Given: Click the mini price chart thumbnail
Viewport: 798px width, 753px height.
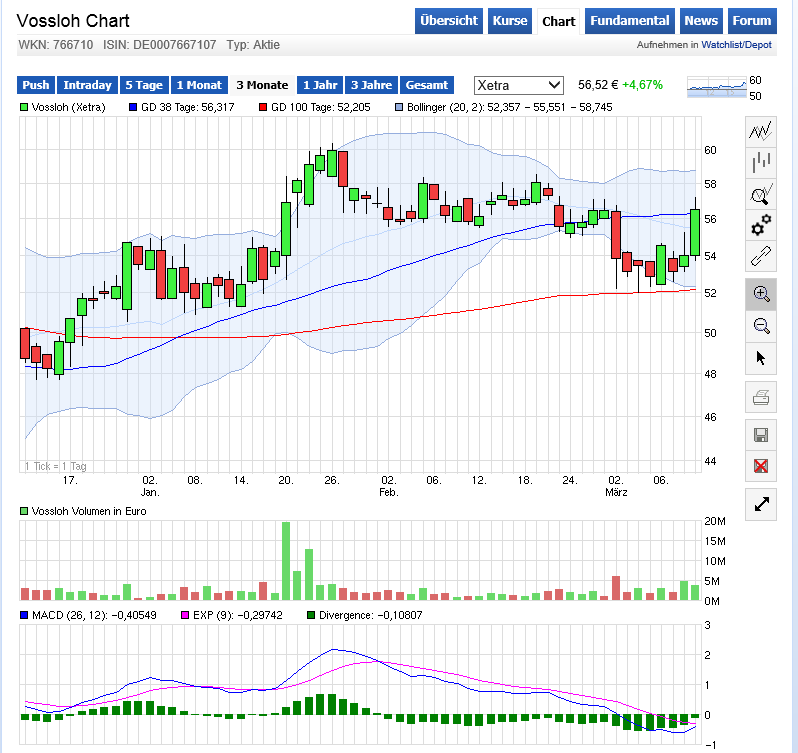Looking at the screenshot, I should 717,88.
